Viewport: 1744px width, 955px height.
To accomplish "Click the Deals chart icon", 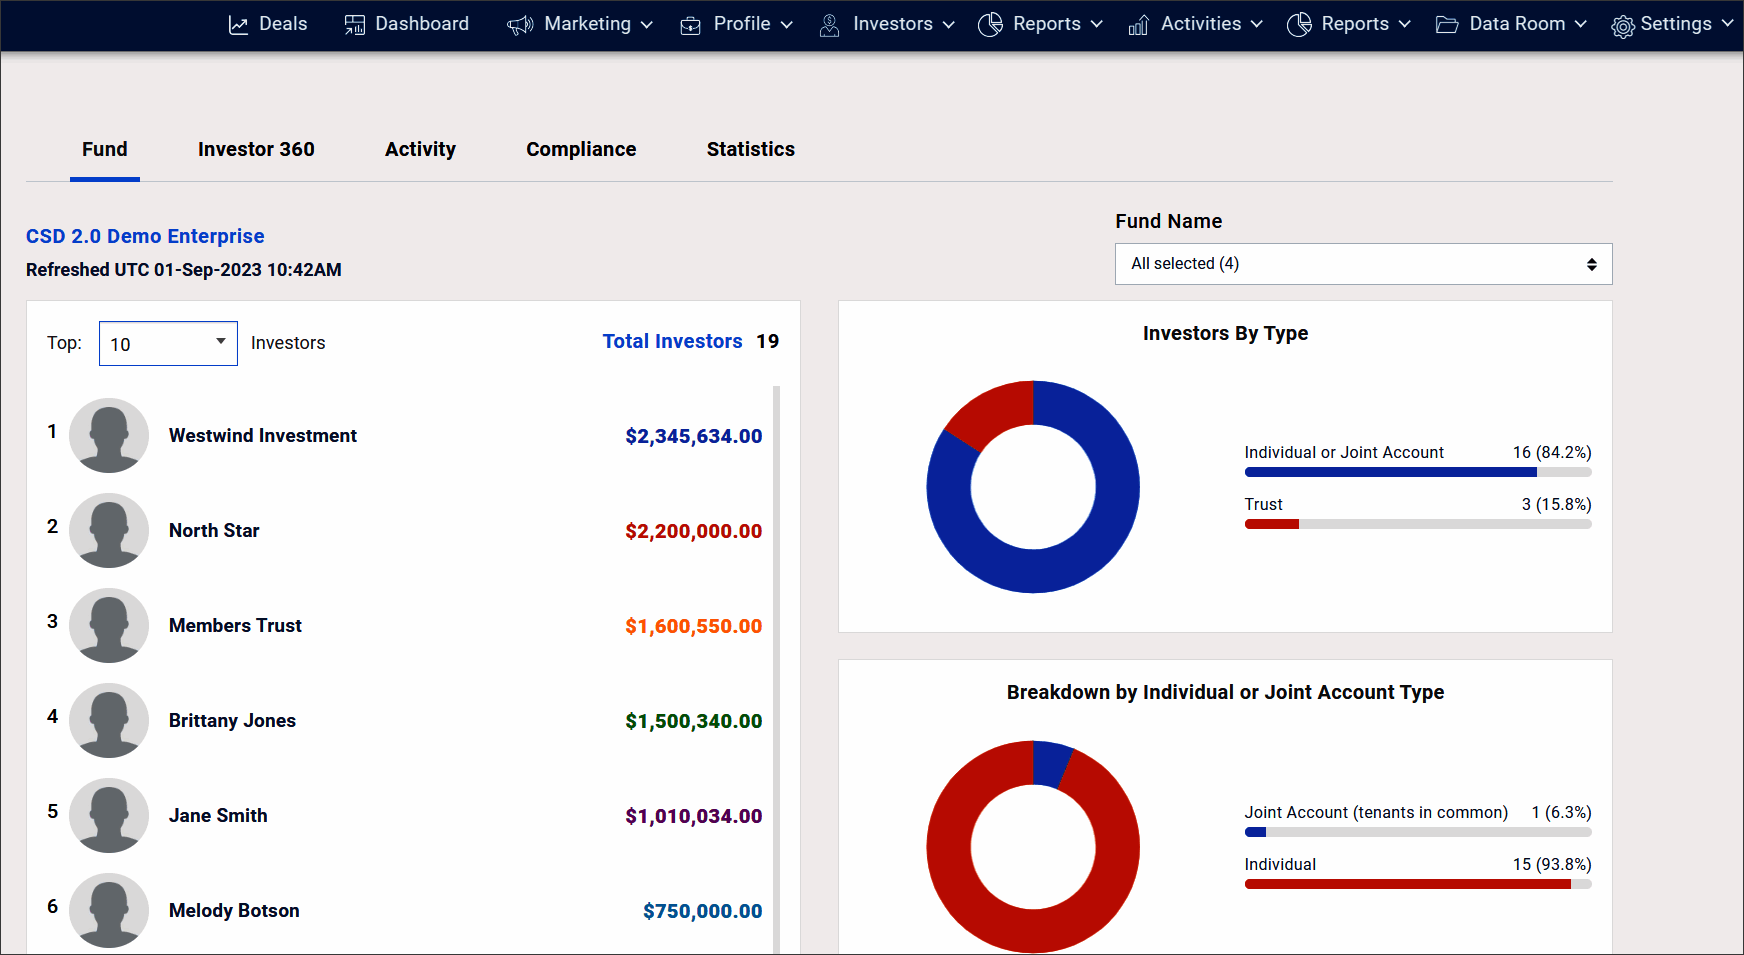I will click(238, 25).
